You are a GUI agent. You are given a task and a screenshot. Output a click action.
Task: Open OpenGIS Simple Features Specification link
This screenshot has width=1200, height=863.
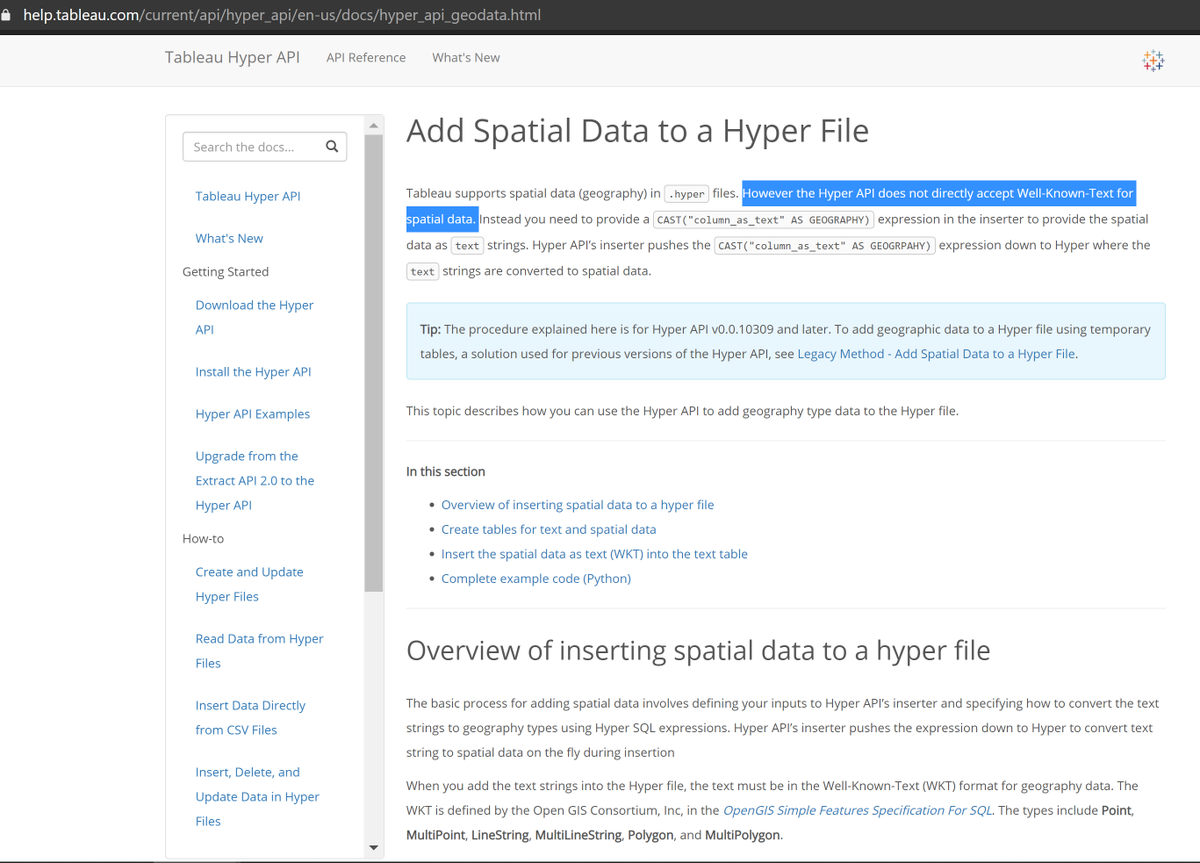(x=857, y=810)
